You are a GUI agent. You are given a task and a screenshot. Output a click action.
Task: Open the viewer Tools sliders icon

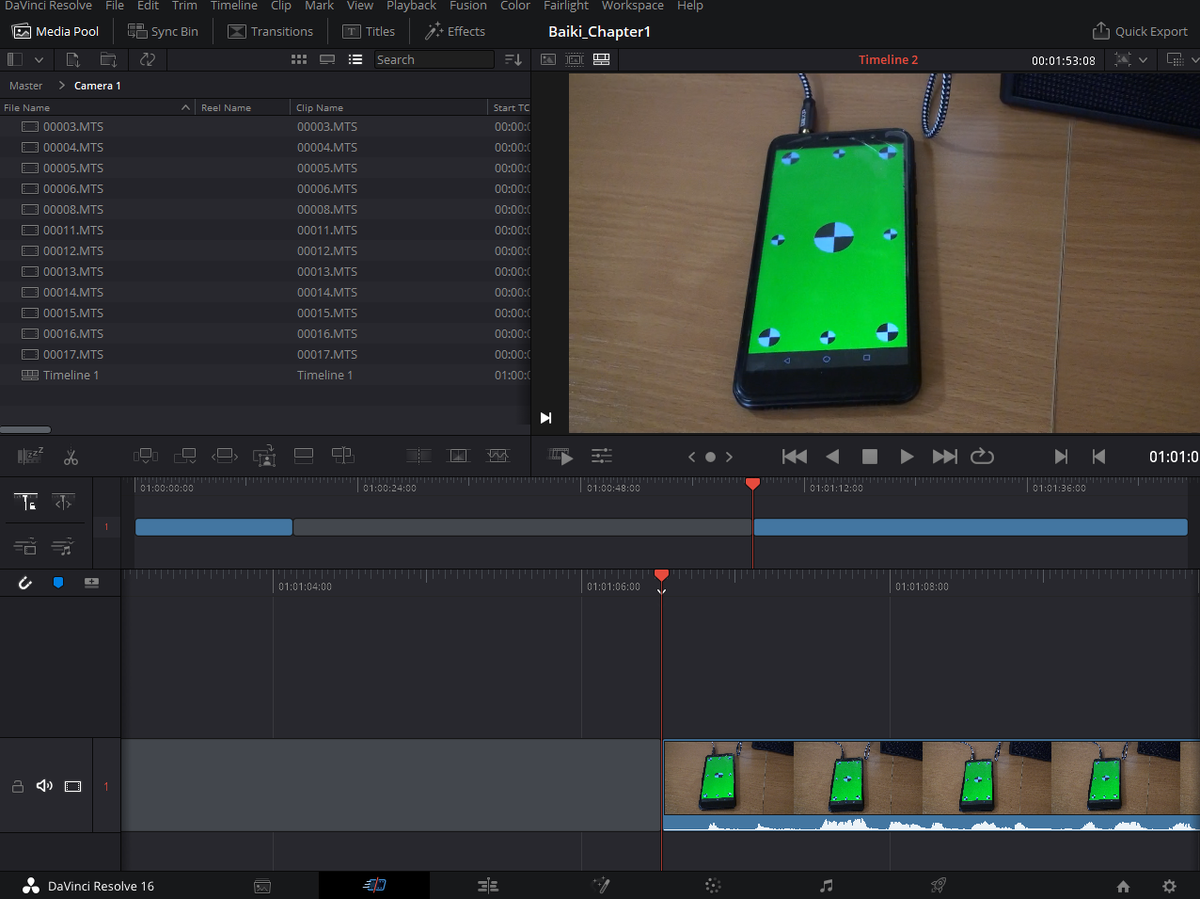point(601,456)
